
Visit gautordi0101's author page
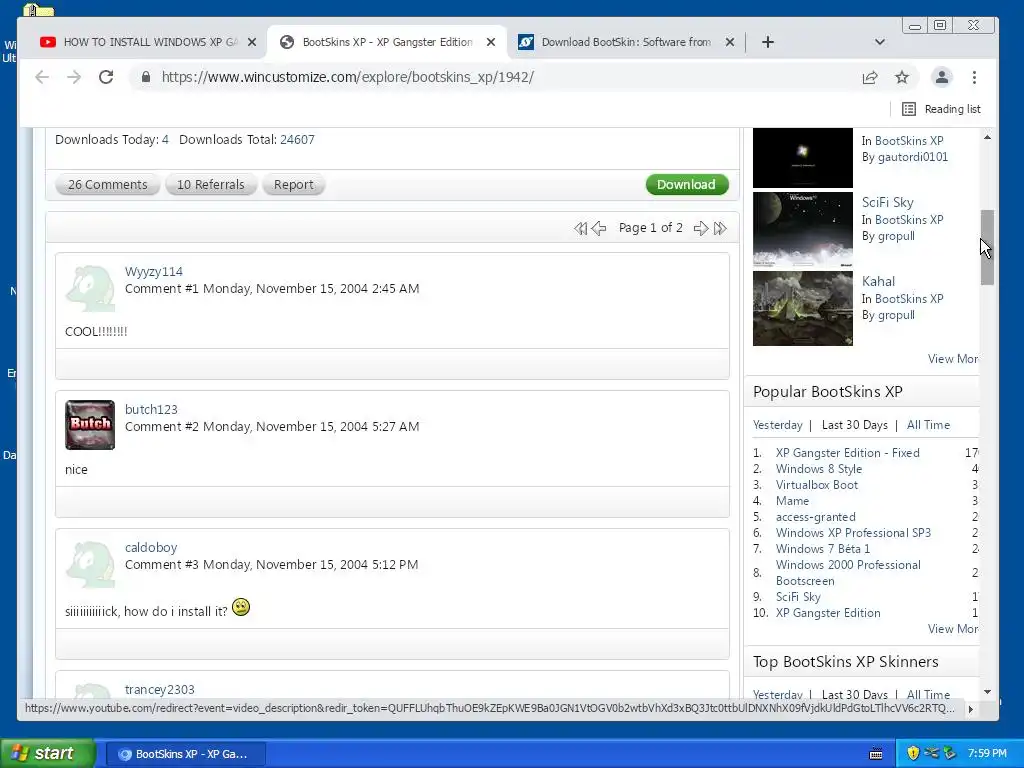[912, 157]
